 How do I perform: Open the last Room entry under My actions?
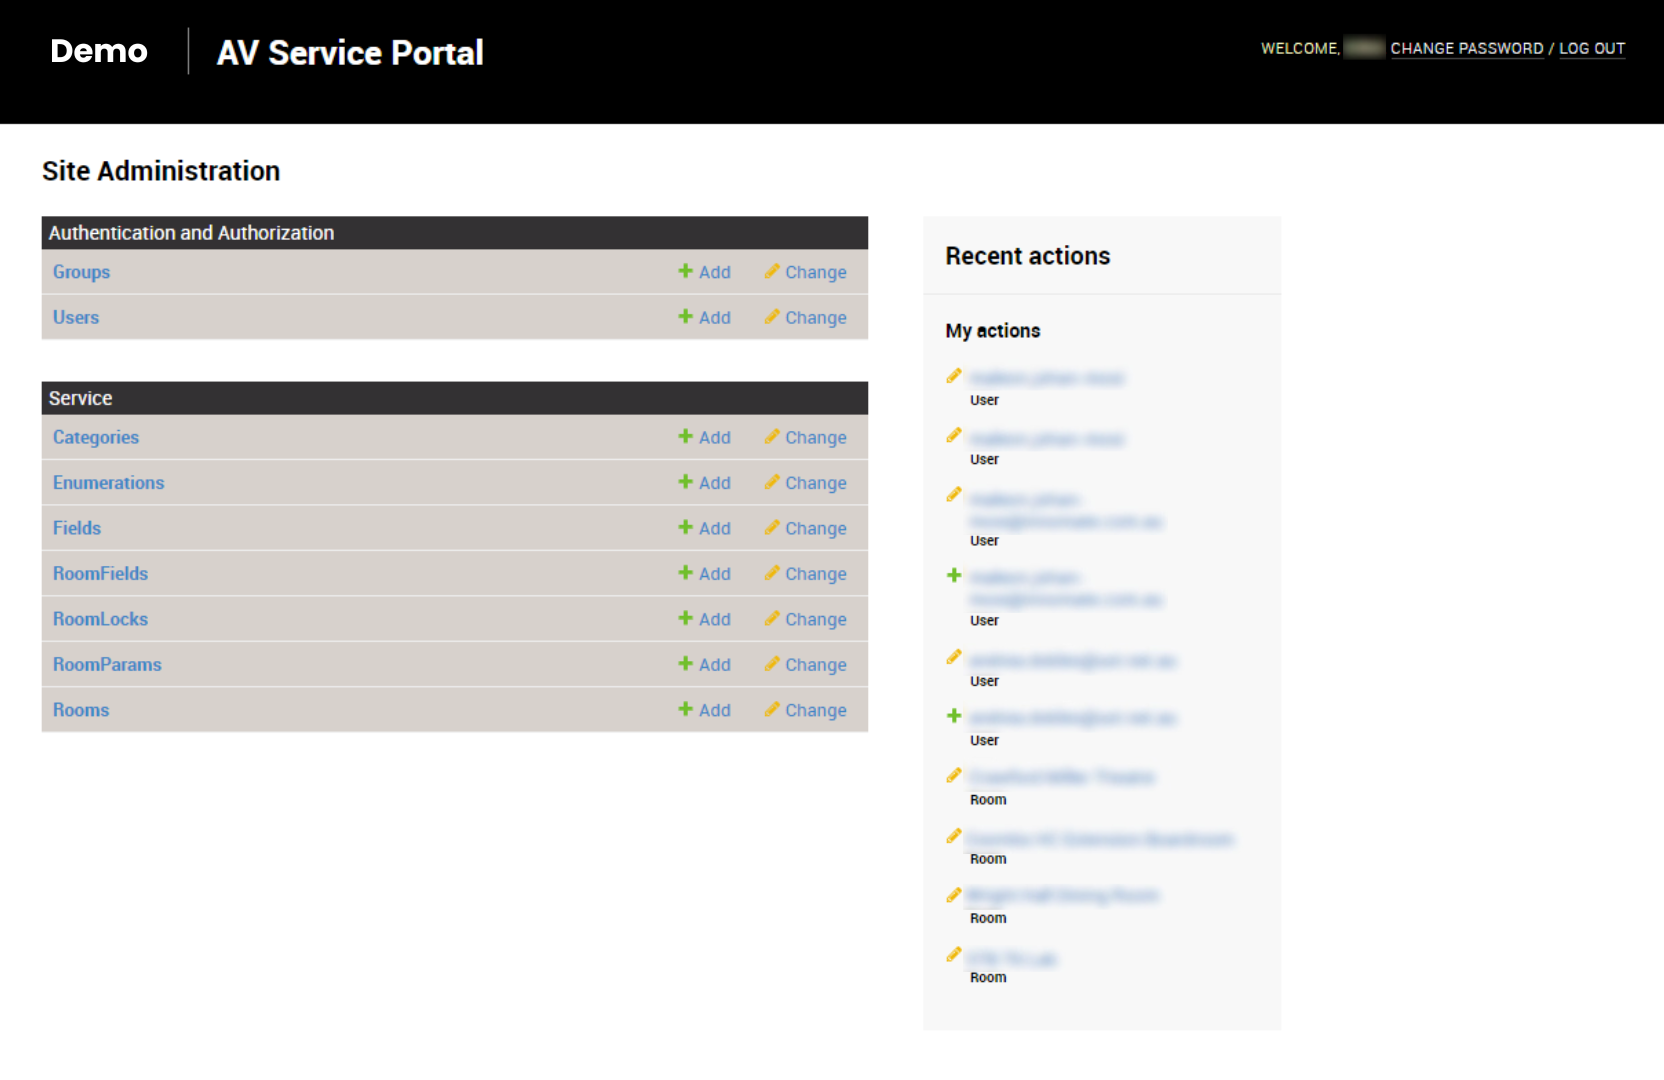pyautogui.click(x=1012, y=957)
